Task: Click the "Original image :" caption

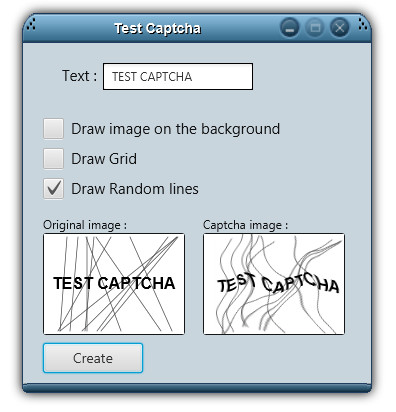Action: 85,225
